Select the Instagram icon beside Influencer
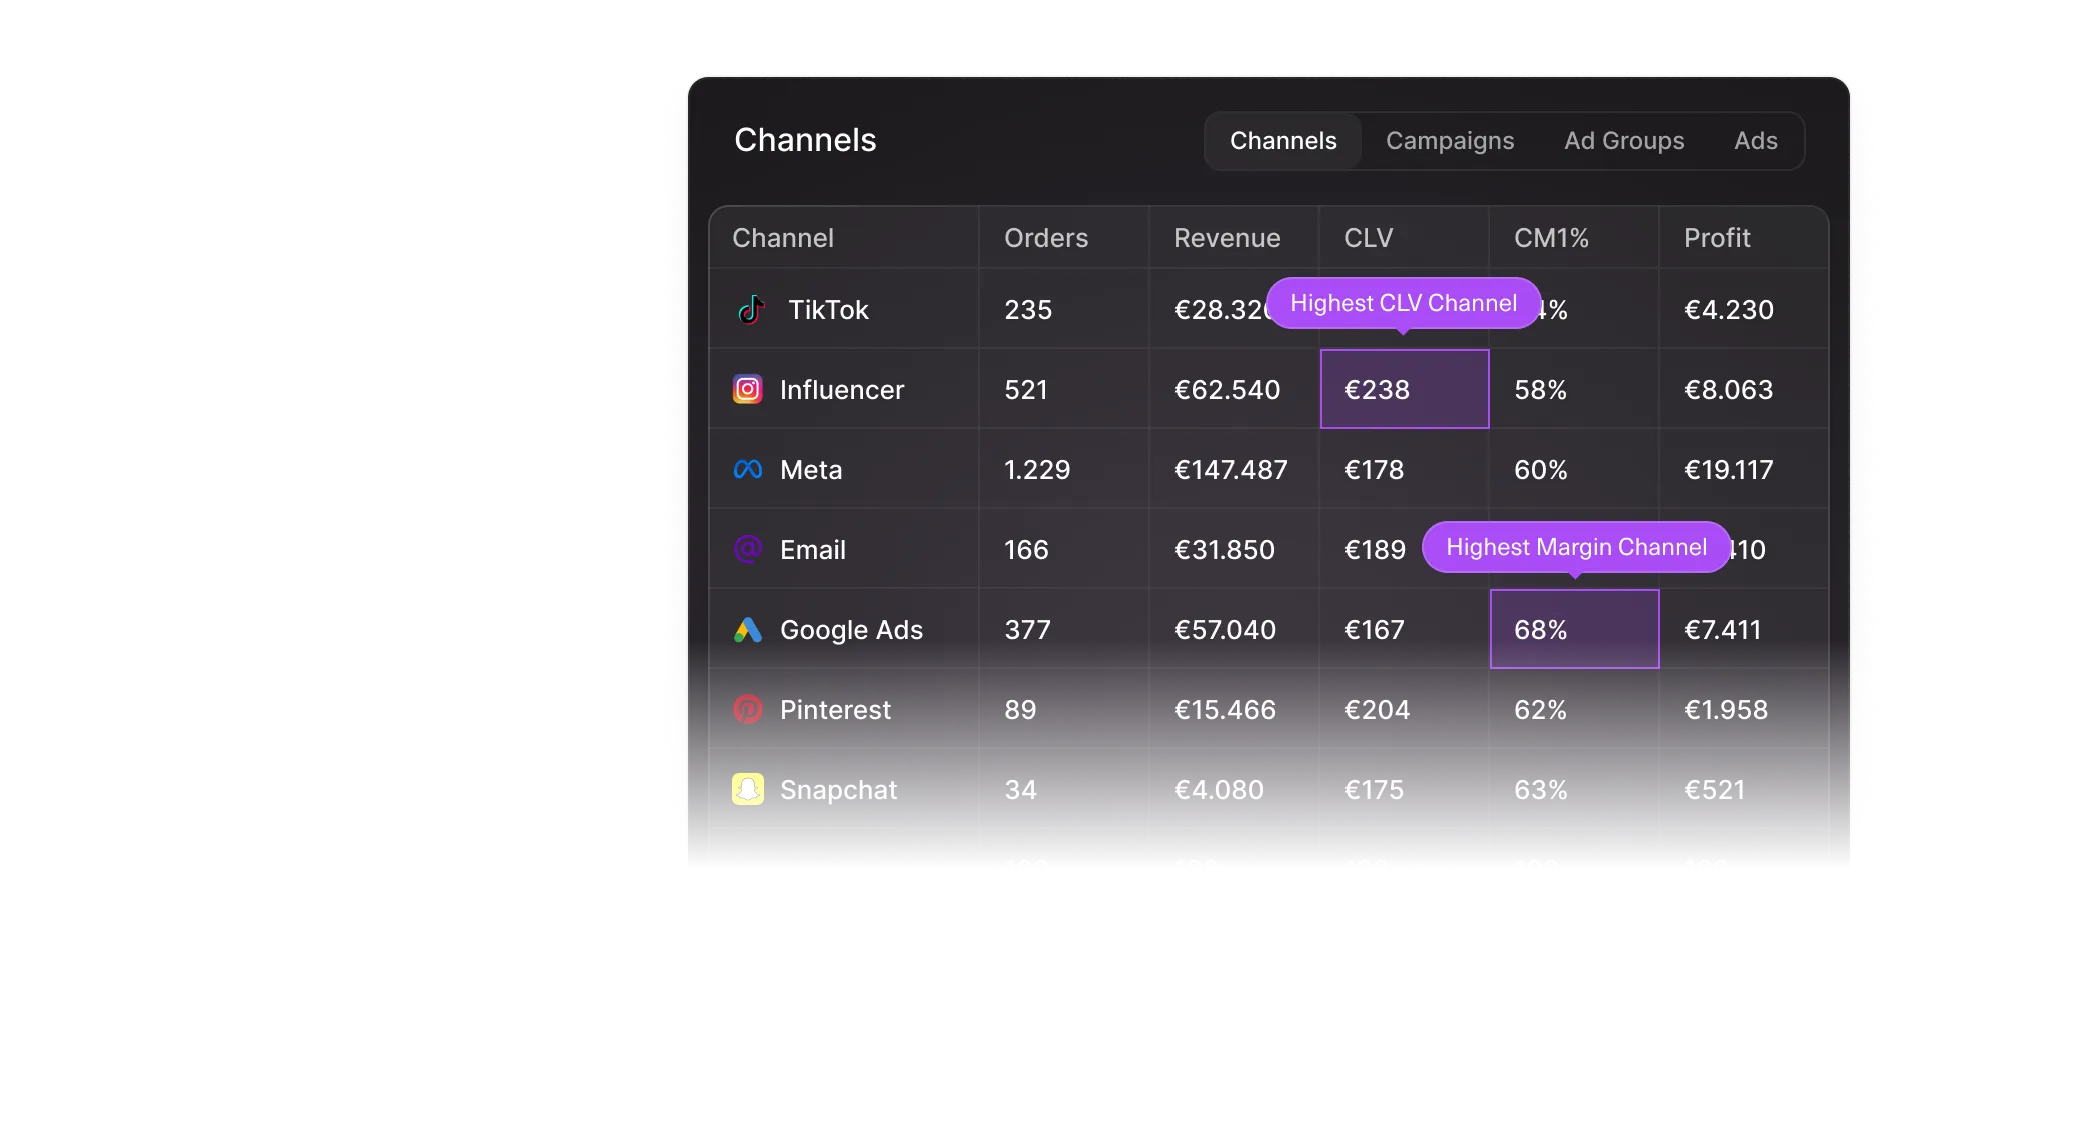Screen dimensions: 2087x1146 click(x=748, y=389)
